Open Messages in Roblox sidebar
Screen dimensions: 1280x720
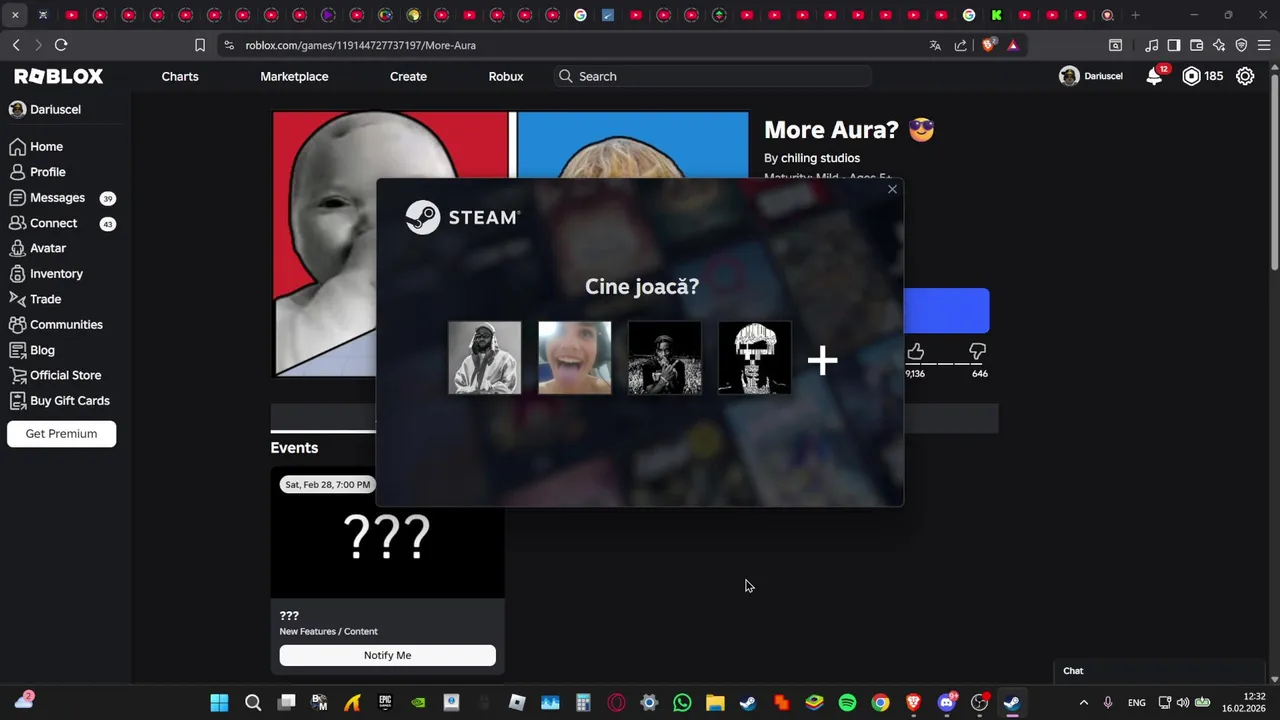click(57, 198)
